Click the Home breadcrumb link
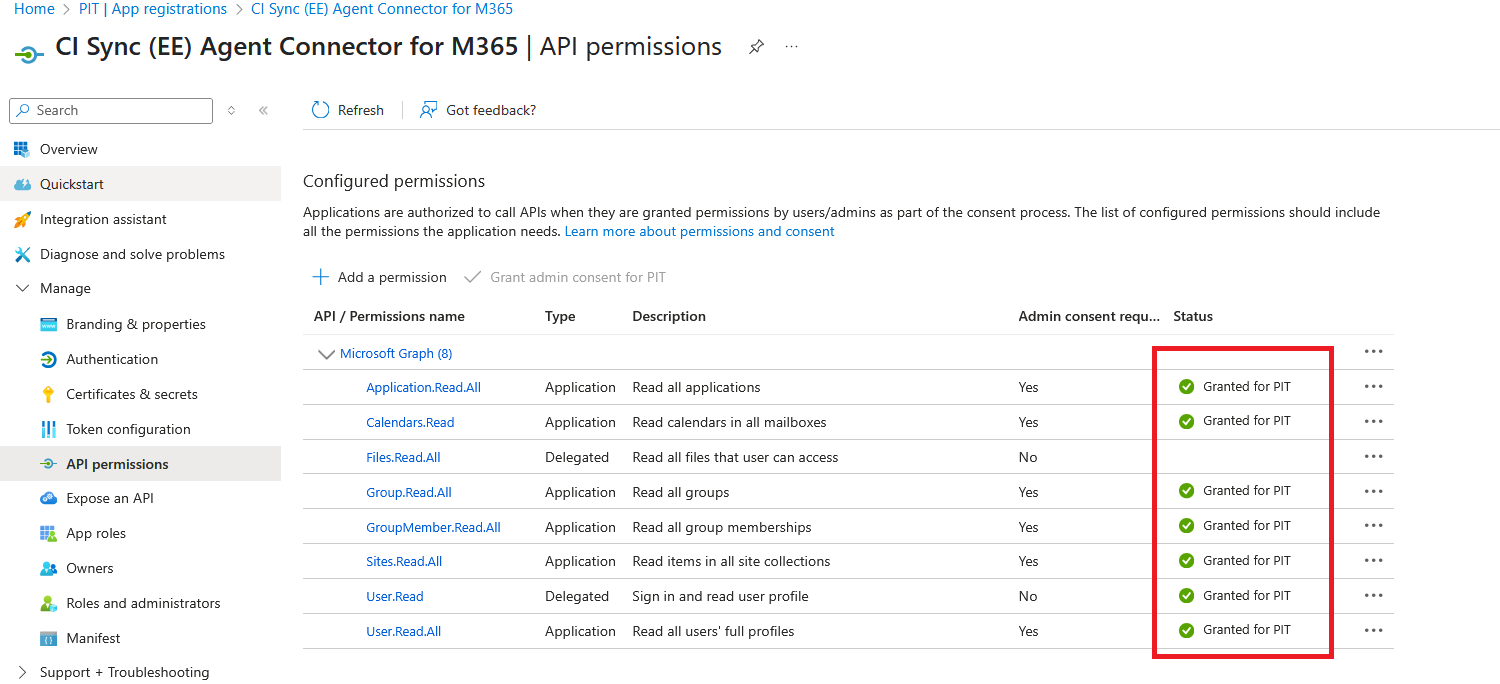 (x=34, y=9)
